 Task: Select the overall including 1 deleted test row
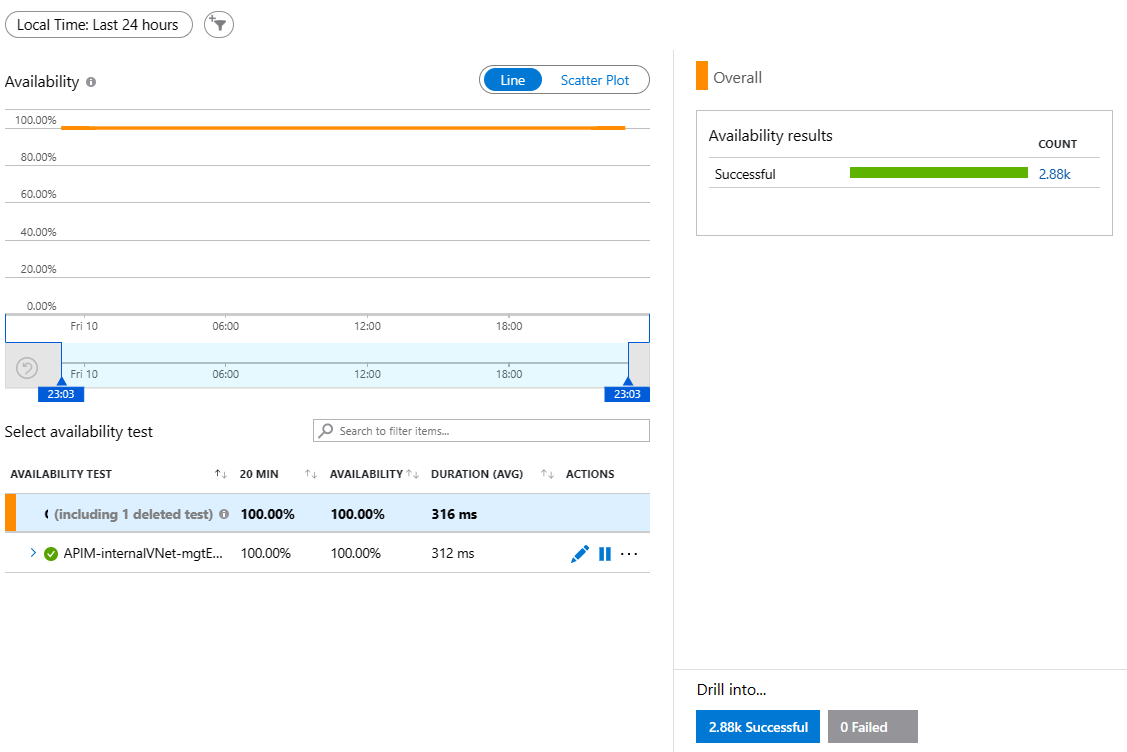click(x=327, y=513)
